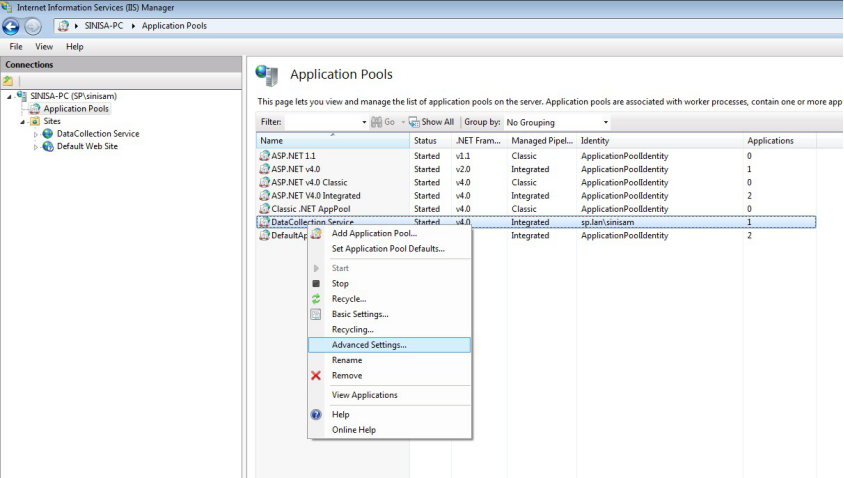Click the Go binoculars icon

click(377, 122)
